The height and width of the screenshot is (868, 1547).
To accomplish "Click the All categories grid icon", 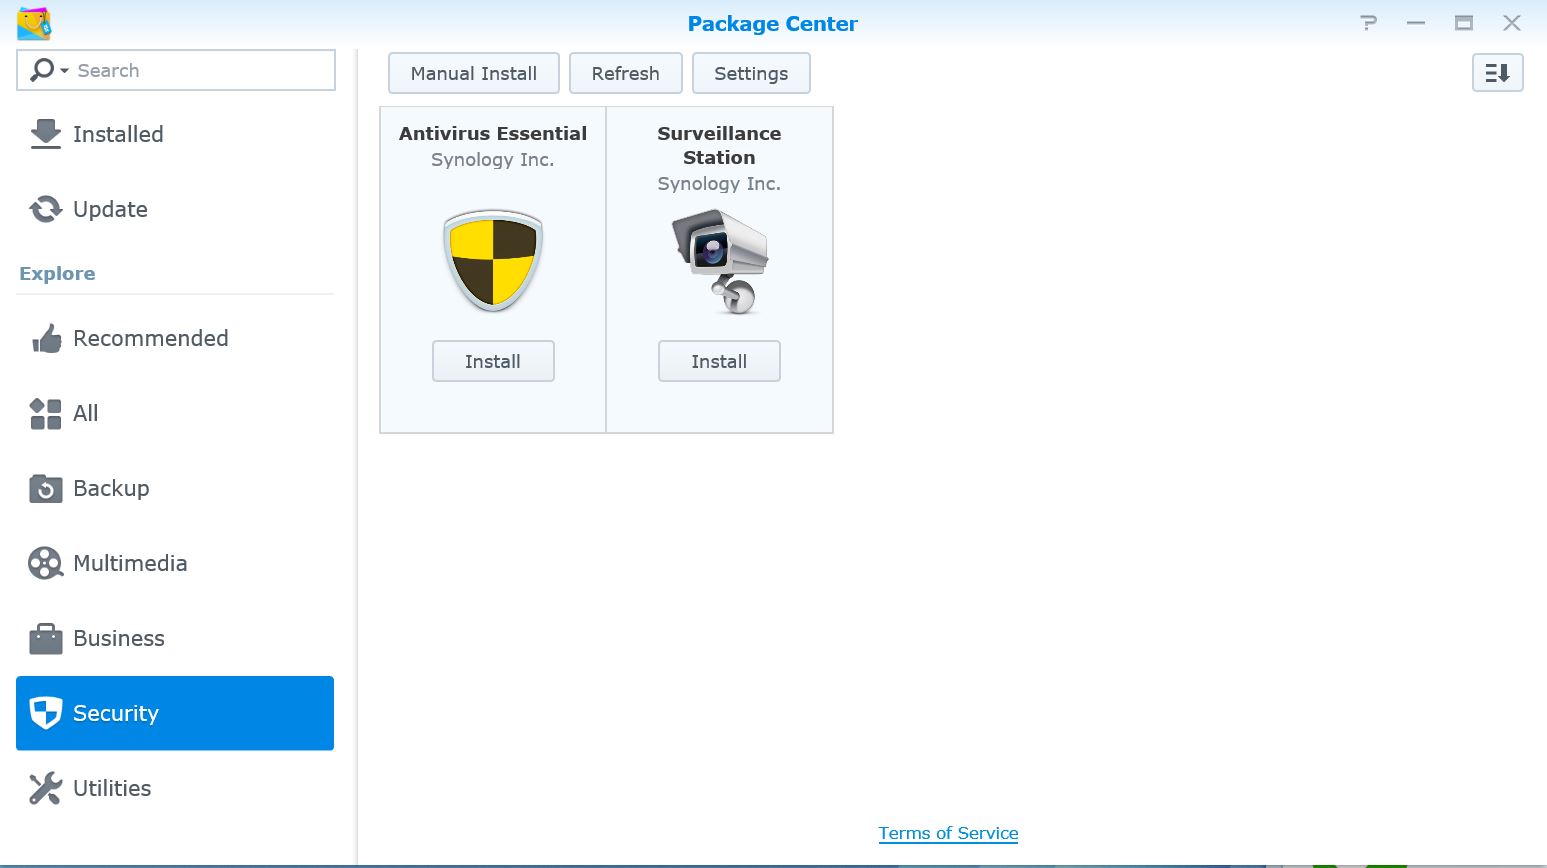I will [x=46, y=413].
